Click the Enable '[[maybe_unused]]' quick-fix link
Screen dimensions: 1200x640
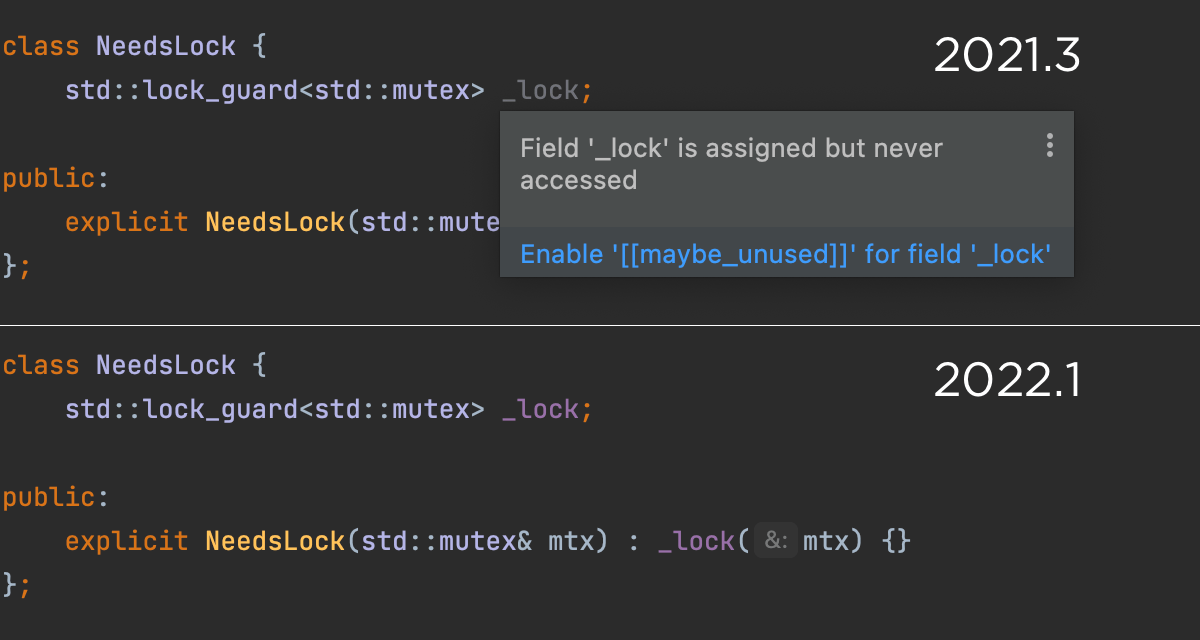[785, 254]
